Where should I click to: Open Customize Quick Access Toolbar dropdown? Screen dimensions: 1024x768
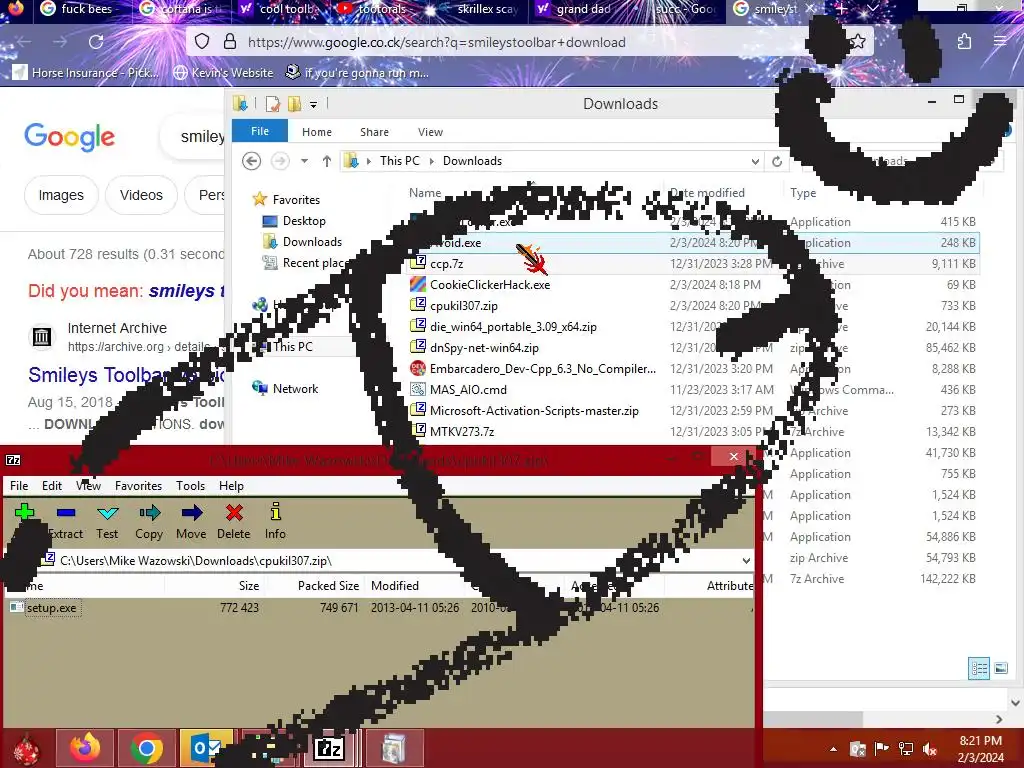(x=313, y=104)
